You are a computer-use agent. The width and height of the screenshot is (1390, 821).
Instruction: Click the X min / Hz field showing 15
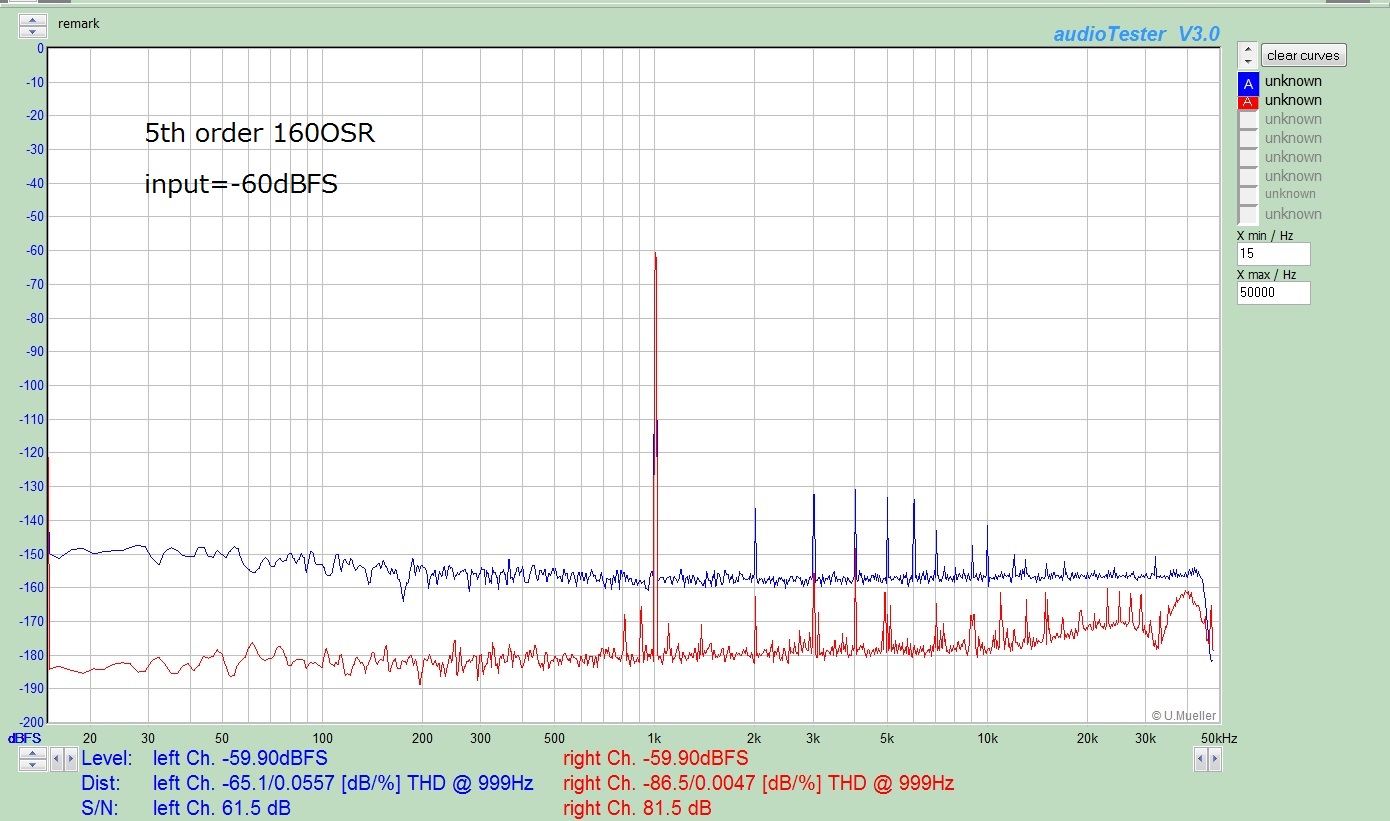pos(1273,254)
